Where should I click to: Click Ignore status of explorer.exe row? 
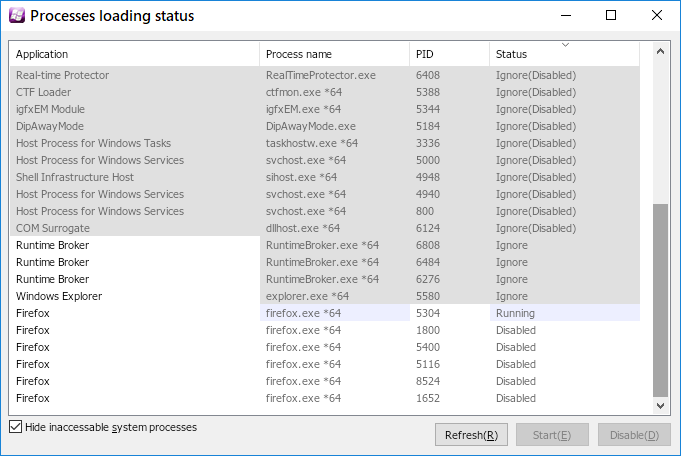512,296
